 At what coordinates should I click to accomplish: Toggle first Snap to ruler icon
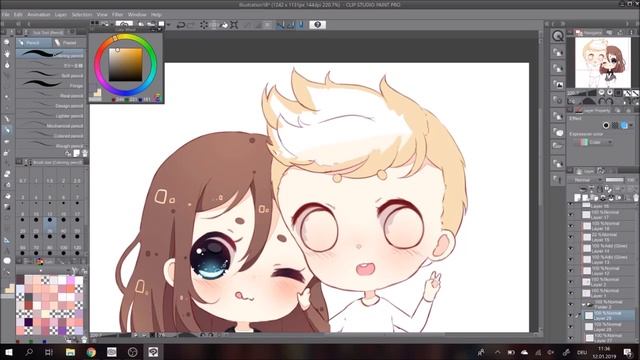[x=280, y=25]
